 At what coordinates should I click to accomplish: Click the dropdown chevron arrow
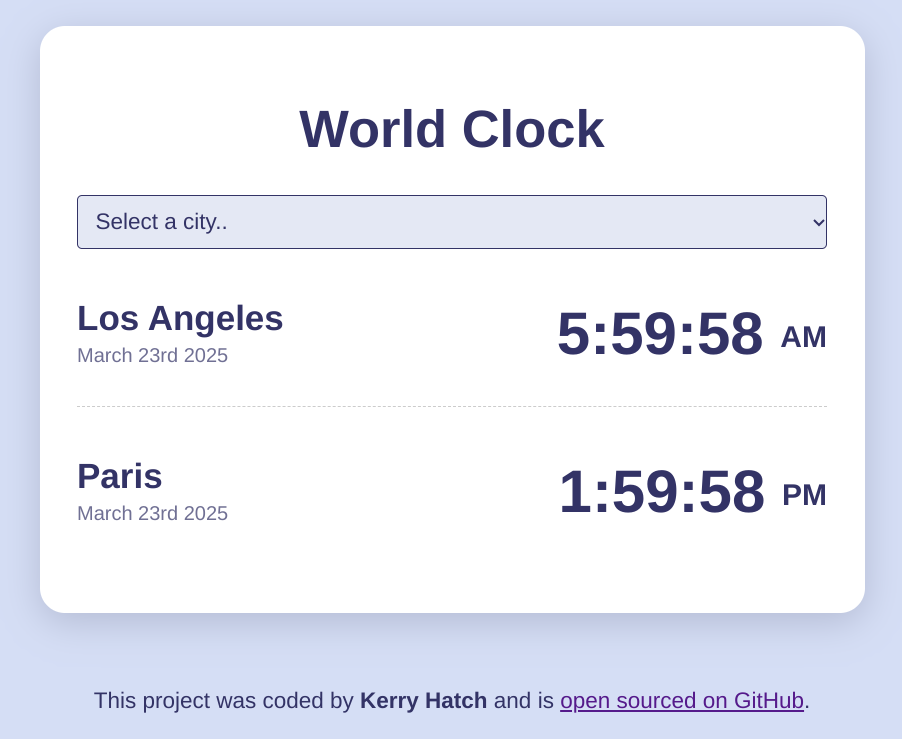coord(814,221)
